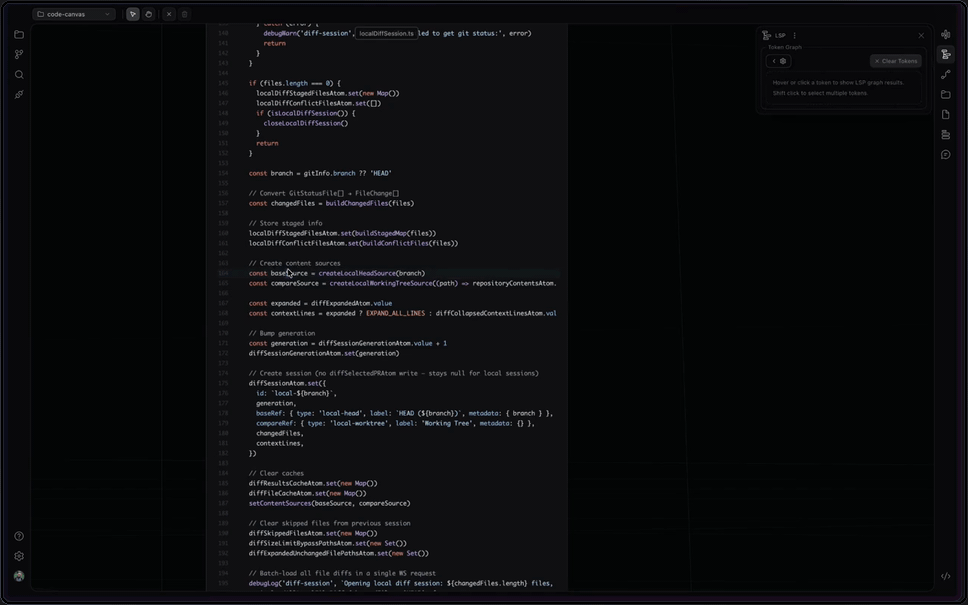
Task: Click compareSource variable on line 165
Action: [x=294, y=283]
